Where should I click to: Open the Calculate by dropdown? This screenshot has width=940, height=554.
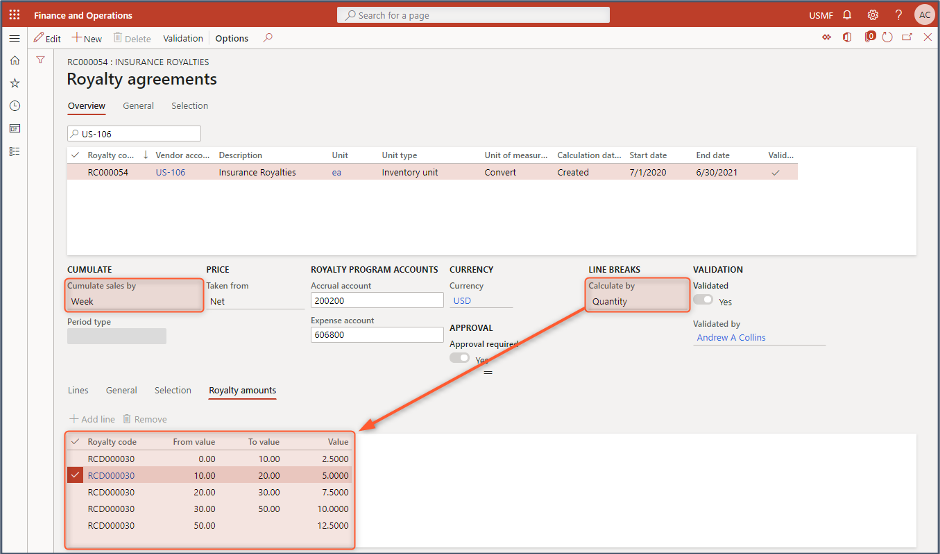636,301
